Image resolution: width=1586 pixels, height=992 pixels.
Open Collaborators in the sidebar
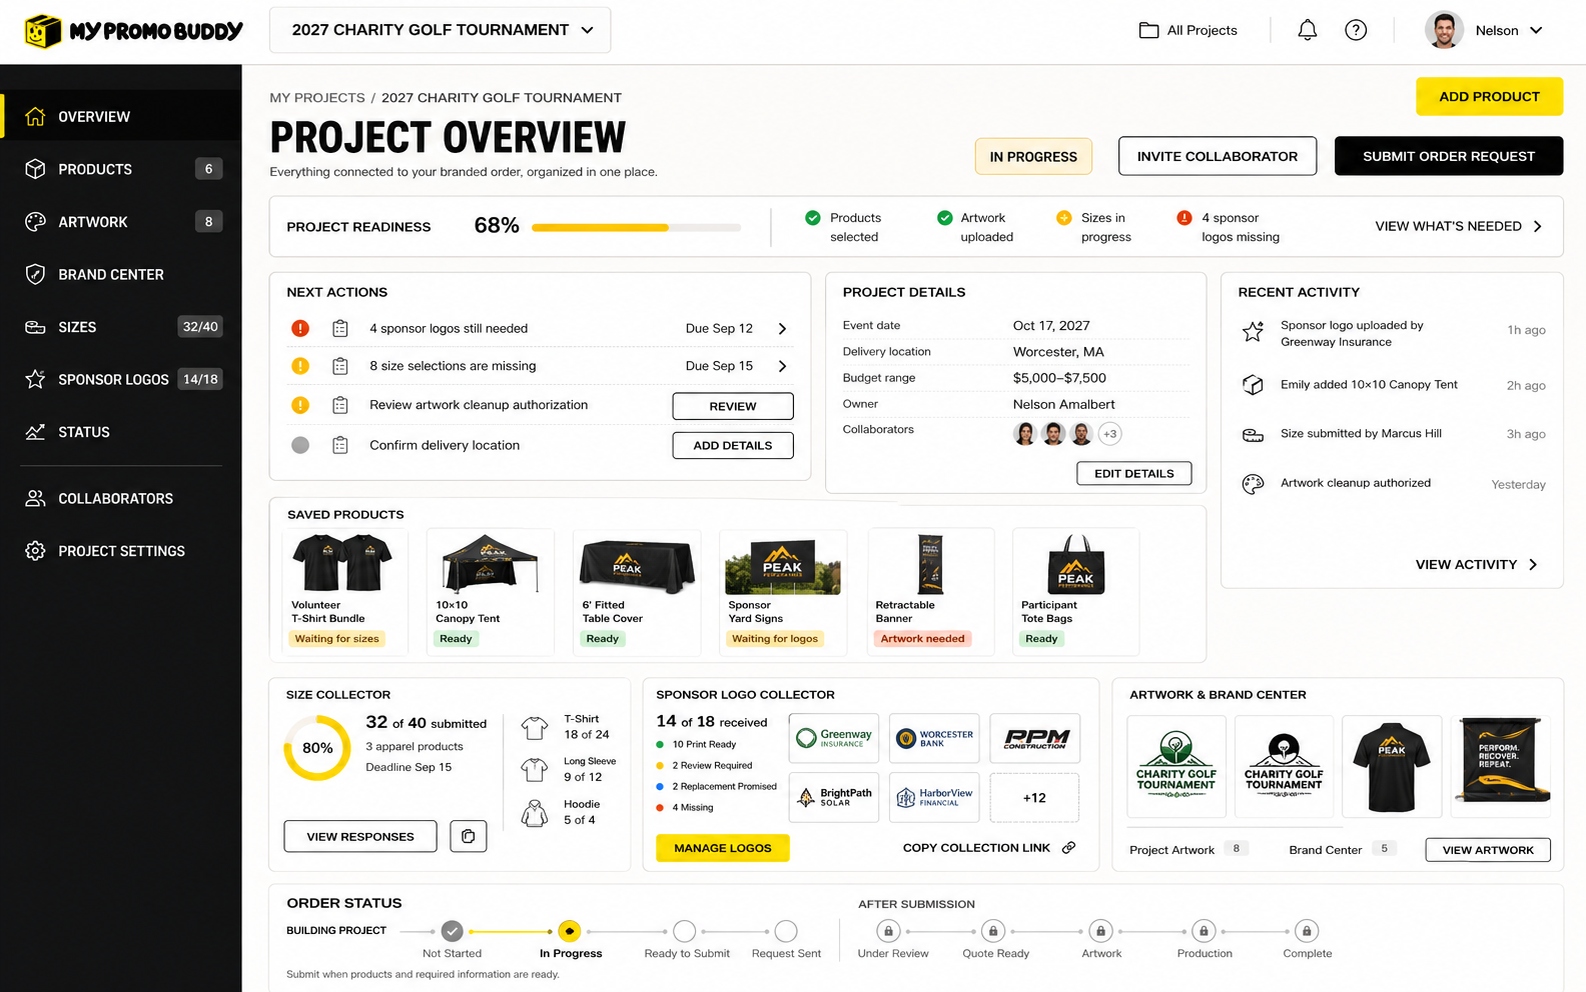121,498
